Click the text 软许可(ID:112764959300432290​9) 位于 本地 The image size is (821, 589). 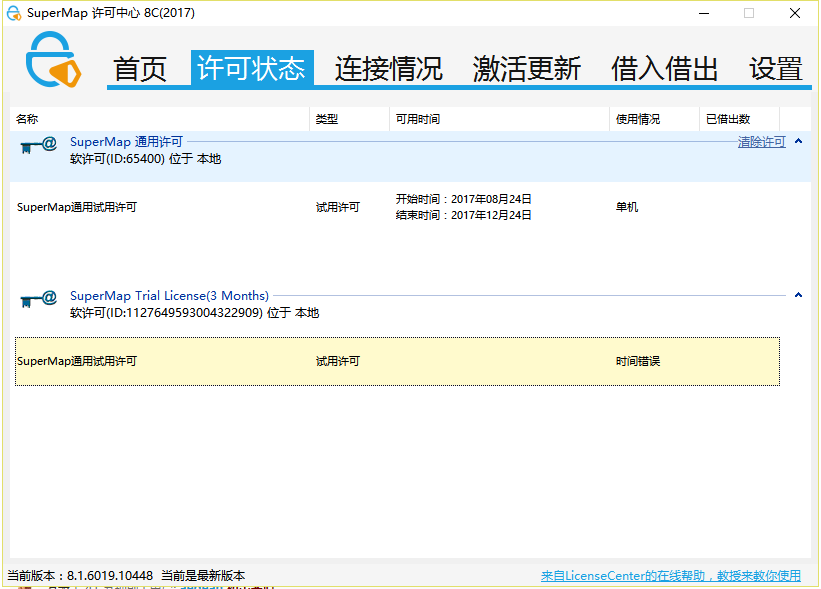(x=194, y=313)
